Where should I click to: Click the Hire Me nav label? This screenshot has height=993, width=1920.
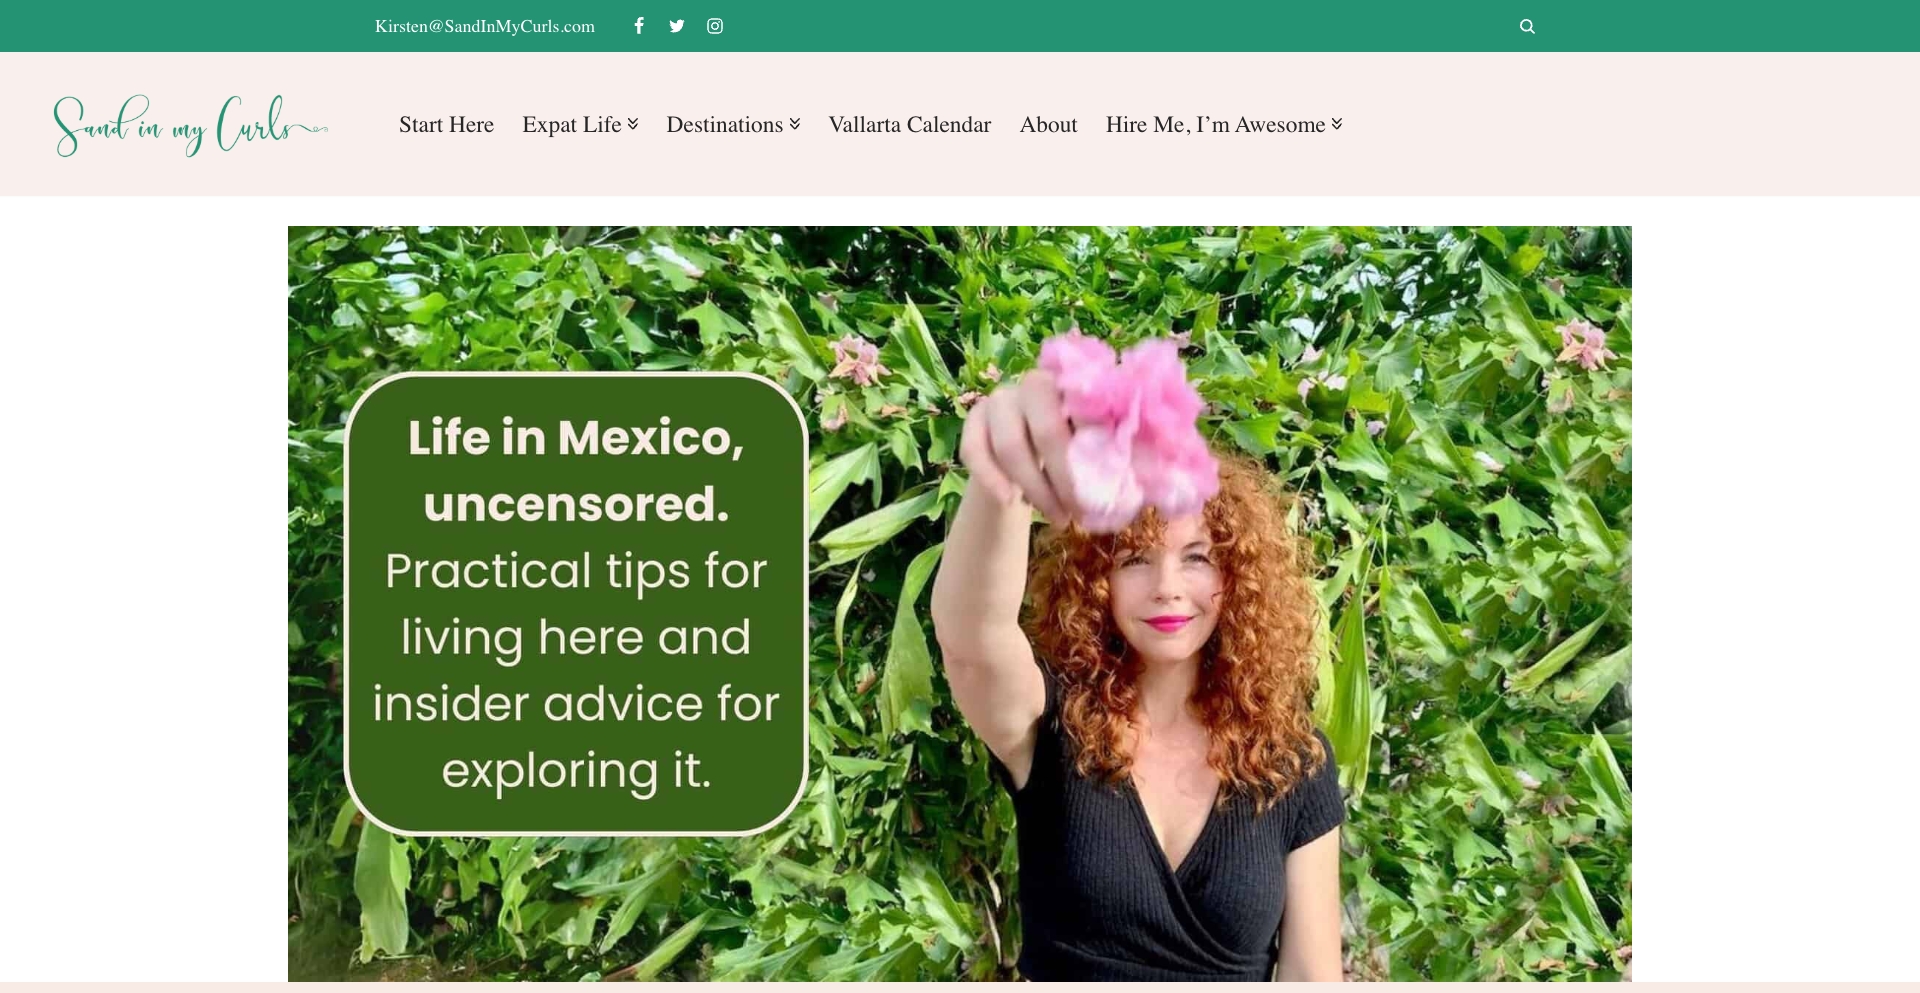(x=1213, y=124)
